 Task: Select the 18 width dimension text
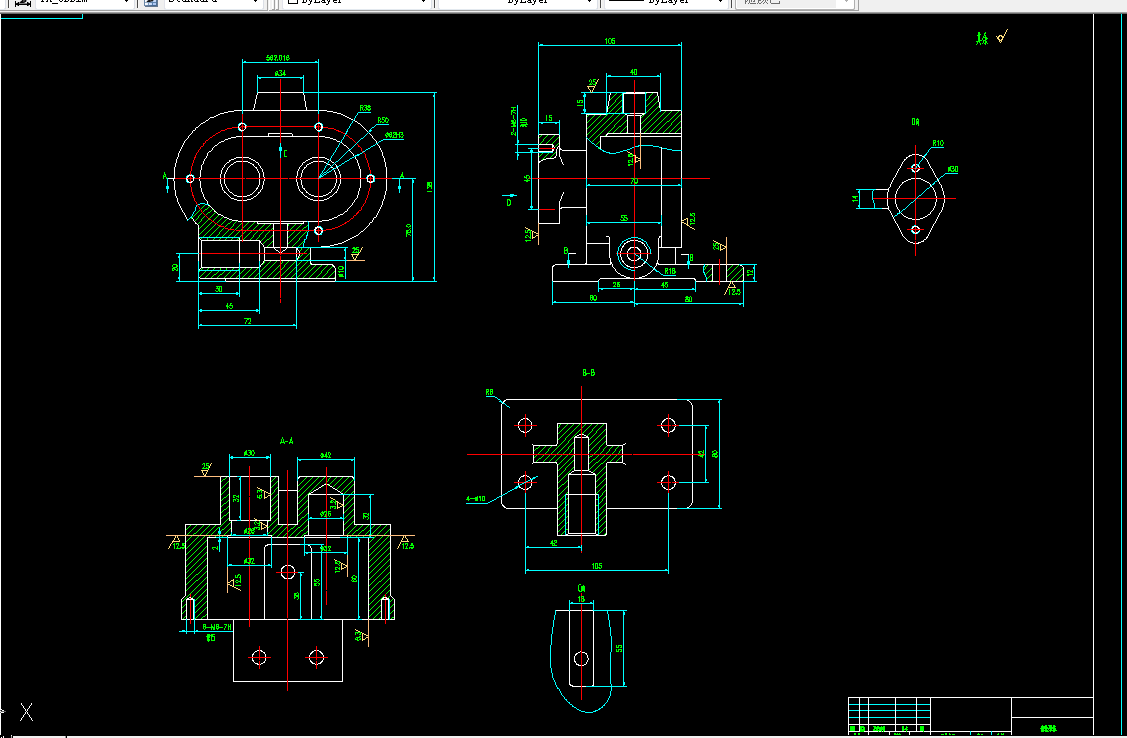(581, 598)
